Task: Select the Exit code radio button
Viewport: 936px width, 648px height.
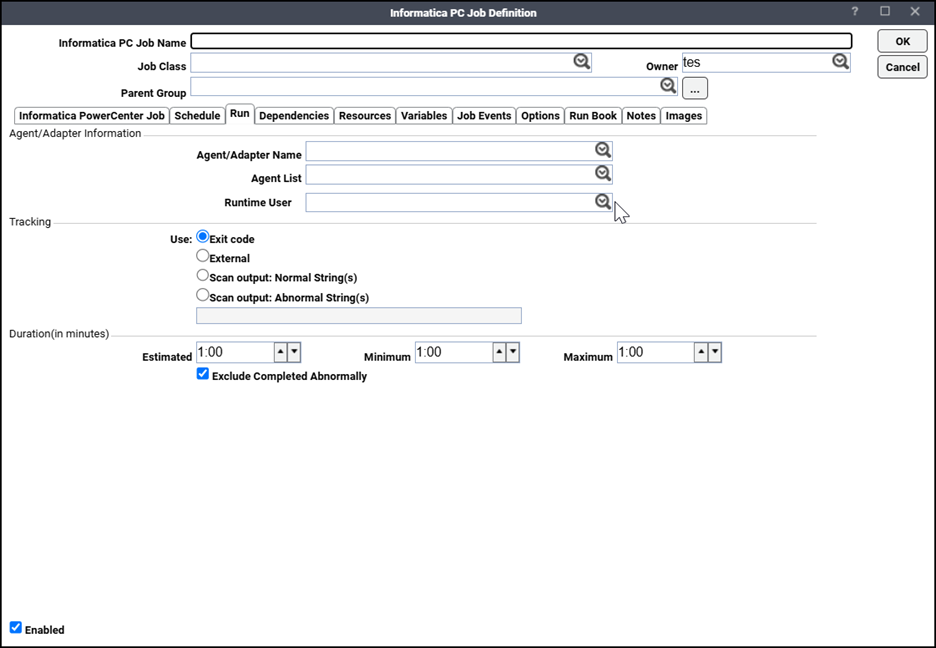Action: [203, 237]
